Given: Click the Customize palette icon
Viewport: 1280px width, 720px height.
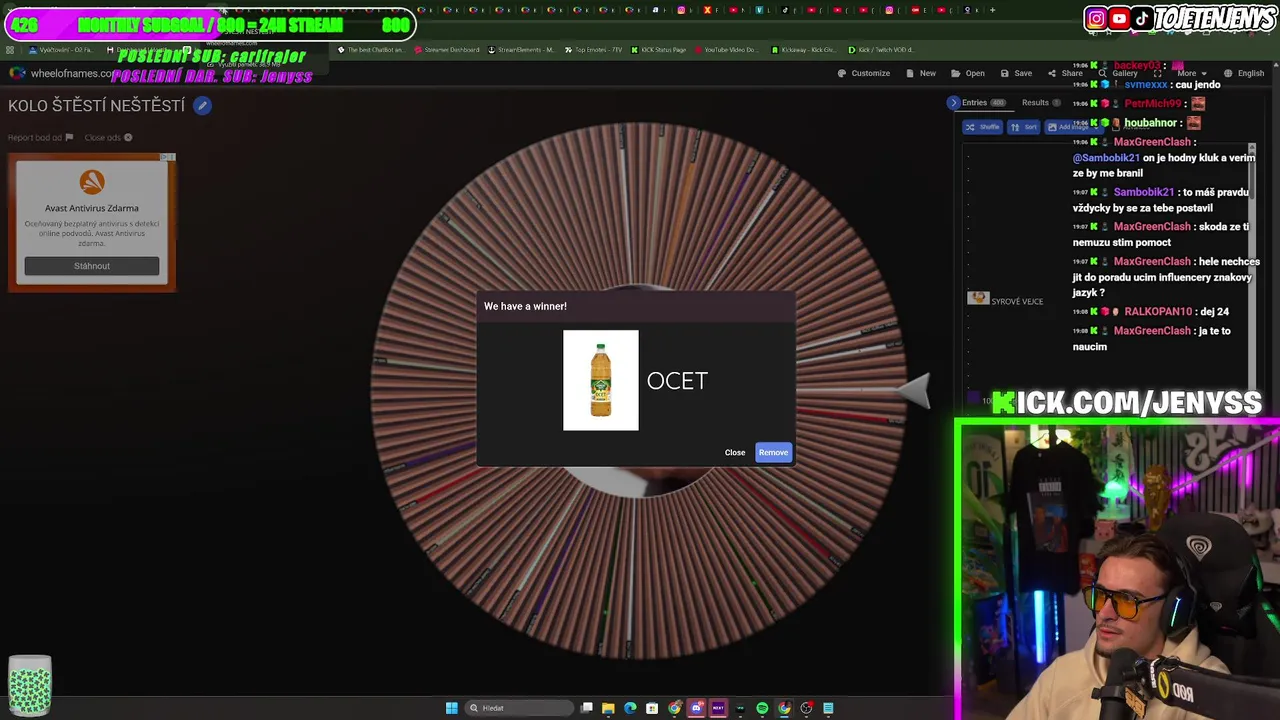Looking at the screenshot, I should pyautogui.click(x=842, y=73).
